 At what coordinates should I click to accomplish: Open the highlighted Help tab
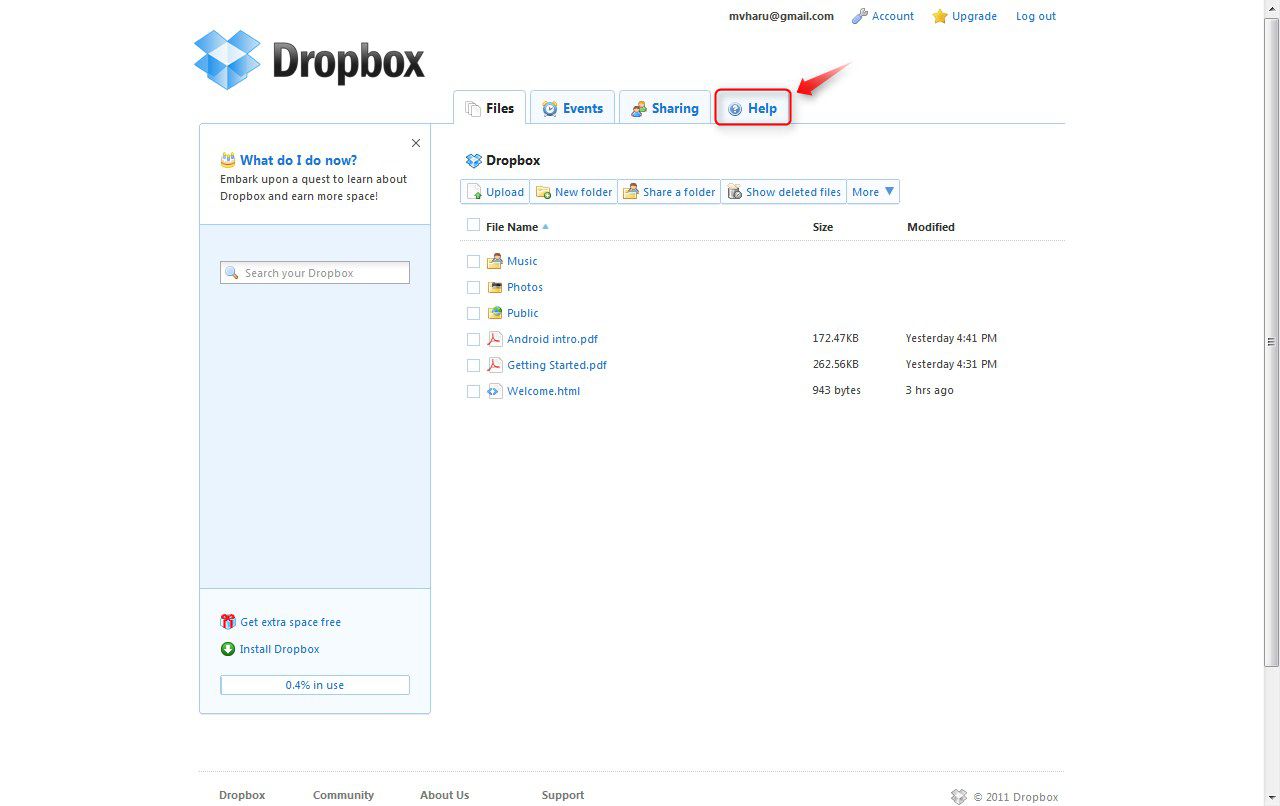[x=753, y=108]
